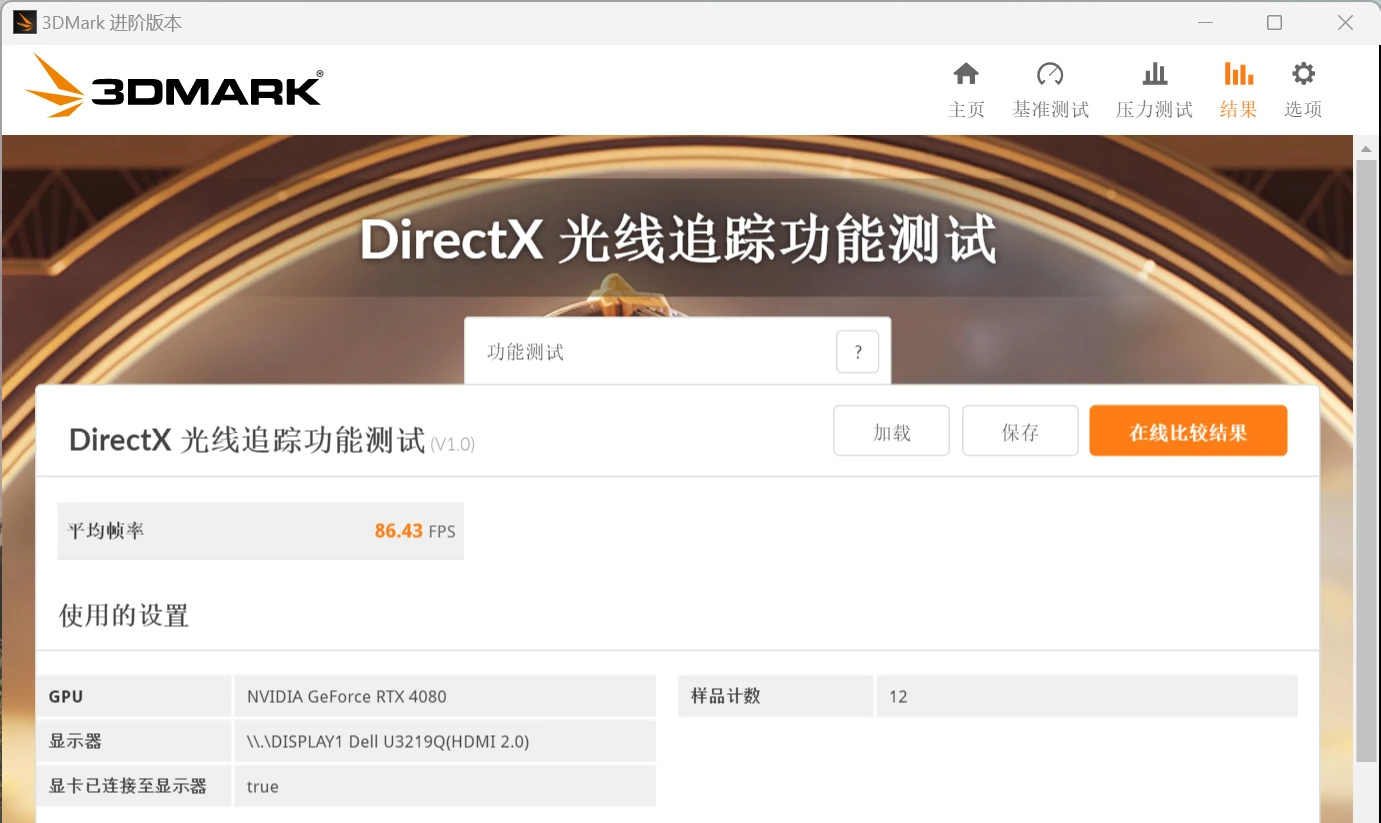Click the 3DMark logo
The image size is (1381, 823).
174,86
